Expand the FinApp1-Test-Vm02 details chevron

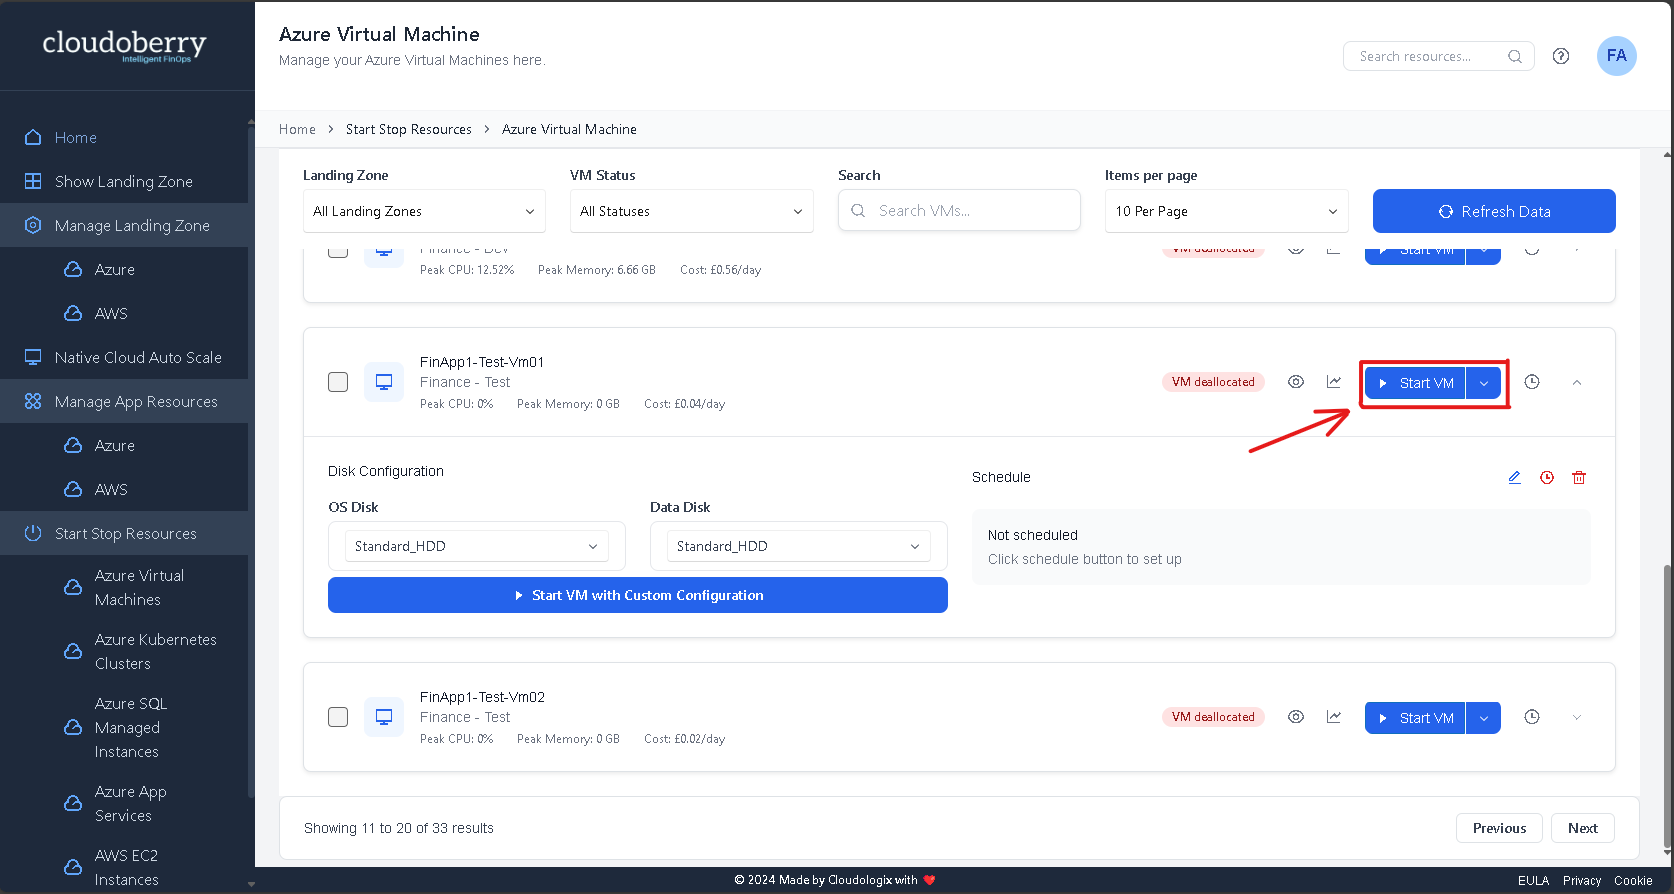coord(1577,717)
